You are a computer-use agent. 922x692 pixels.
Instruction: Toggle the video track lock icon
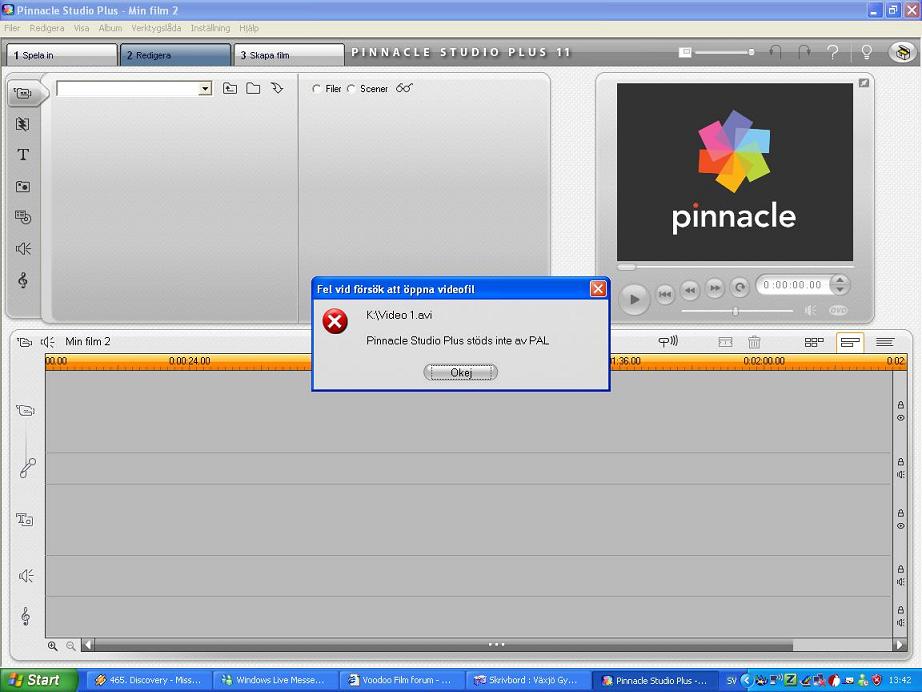click(900, 405)
